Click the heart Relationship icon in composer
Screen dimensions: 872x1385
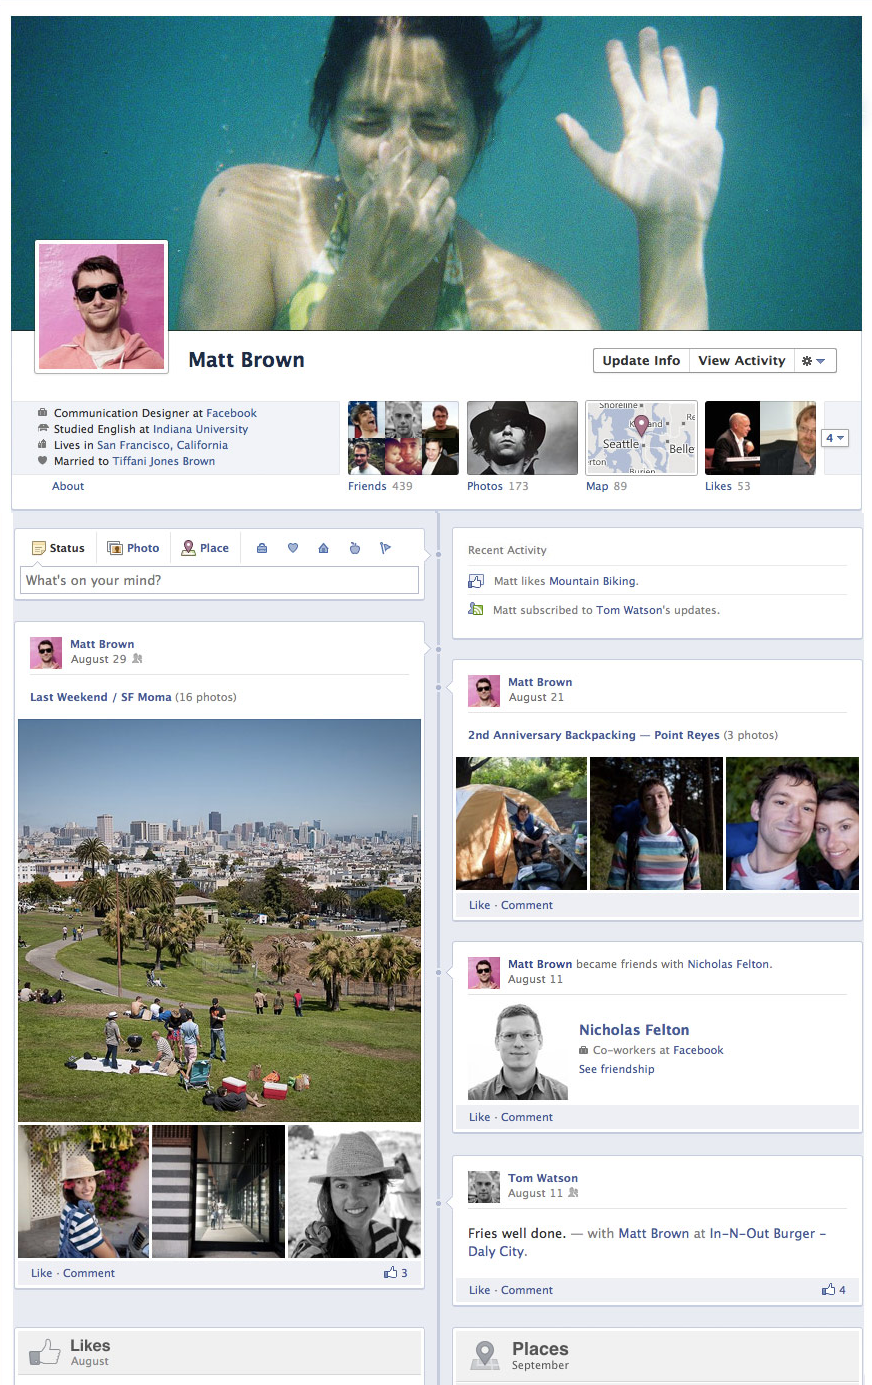[x=293, y=548]
